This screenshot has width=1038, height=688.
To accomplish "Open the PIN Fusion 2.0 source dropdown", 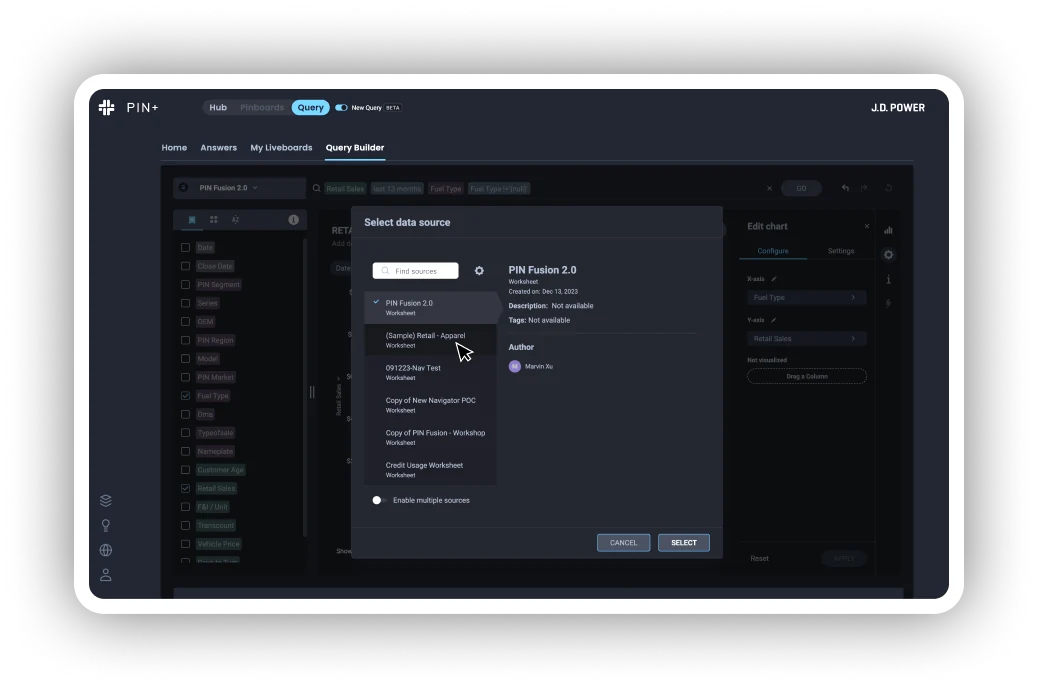I will pos(239,188).
